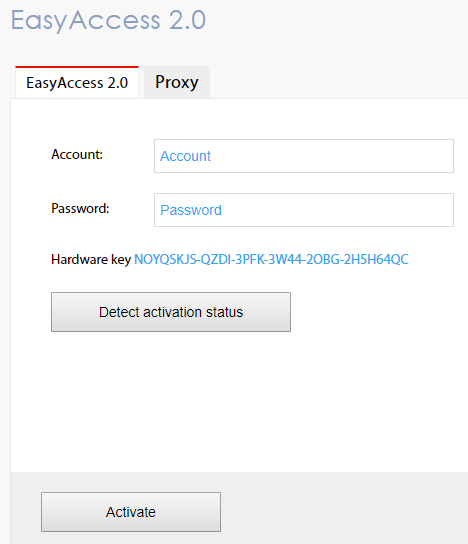The height and width of the screenshot is (544, 468).
Task: Place cursor on Account placeholder text
Action: point(185,156)
